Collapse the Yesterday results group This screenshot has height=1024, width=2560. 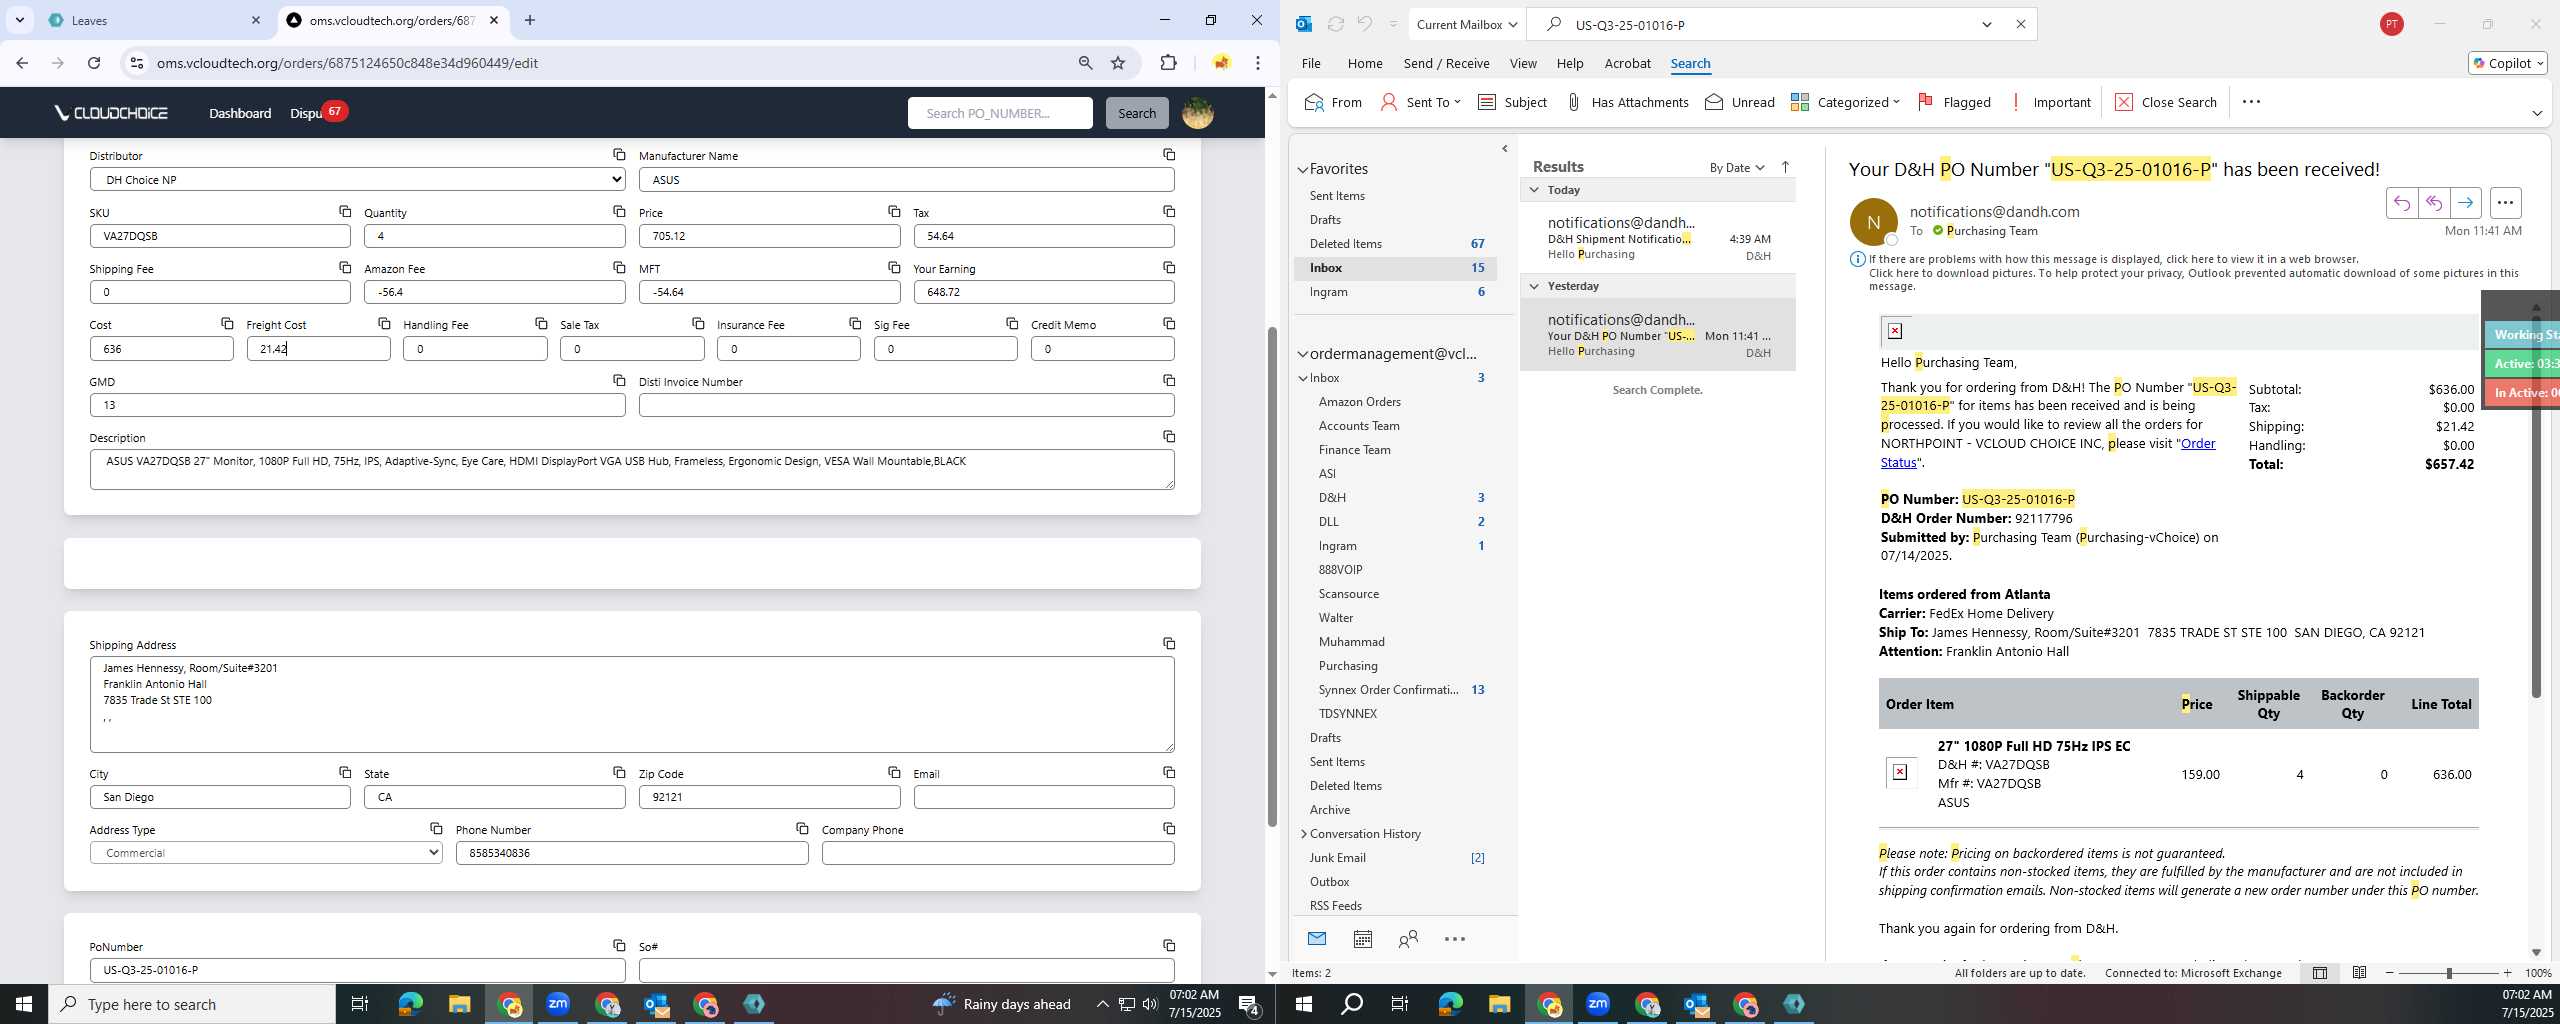(x=1534, y=285)
